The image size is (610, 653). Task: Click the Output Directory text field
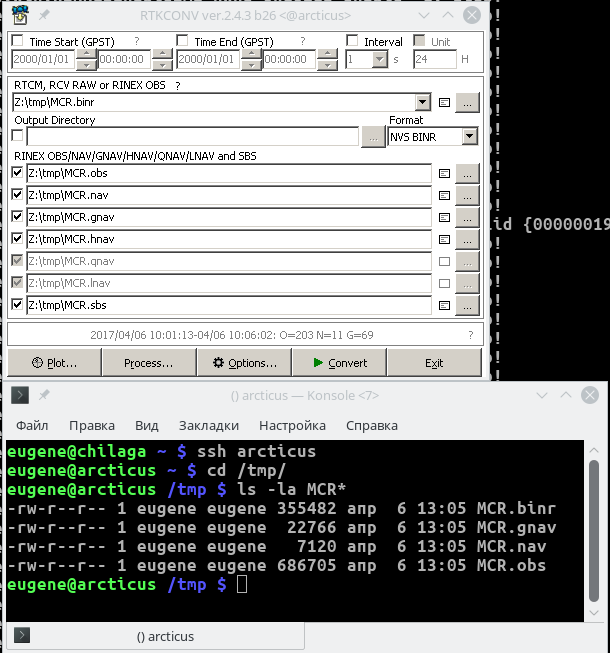point(192,137)
